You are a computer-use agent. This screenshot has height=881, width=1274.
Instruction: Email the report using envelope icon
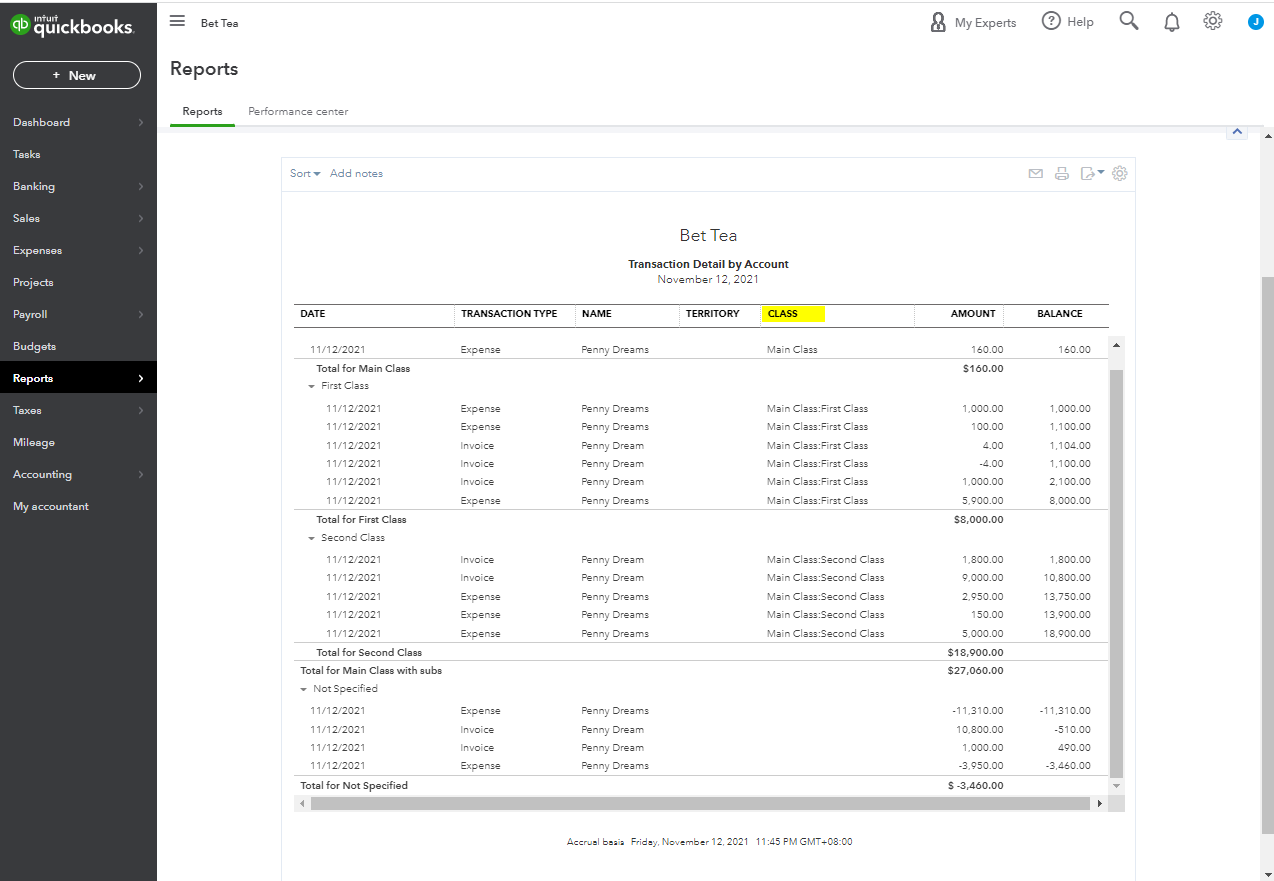(1036, 174)
